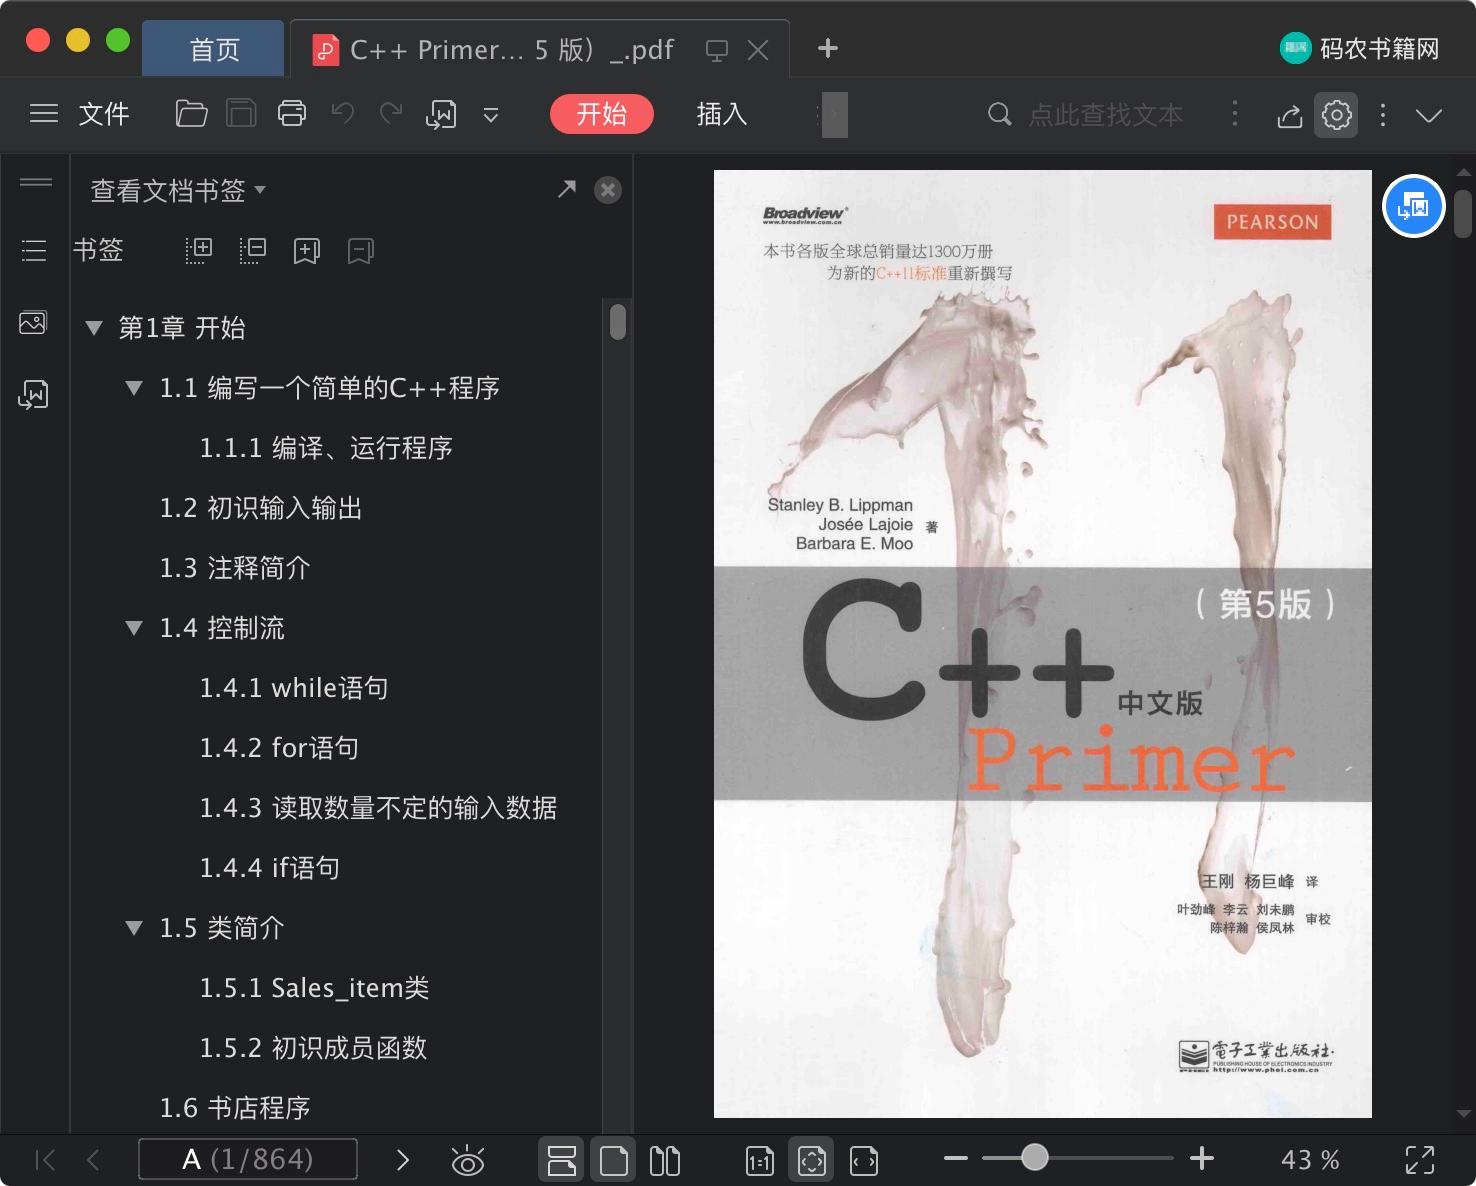Toggle single page view mode
The width and height of the screenshot is (1476, 1186).
point(613,1160)
